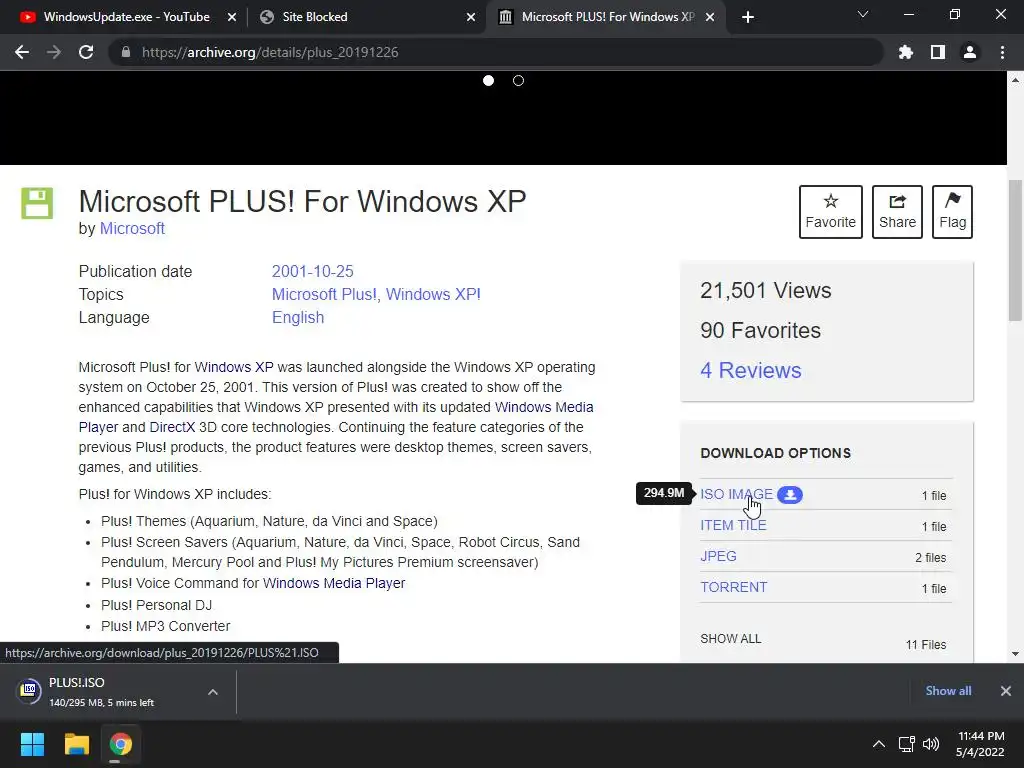Toggle the browser side panel icon
Screen dimensions: 1024x768
[x=938, y=52]
